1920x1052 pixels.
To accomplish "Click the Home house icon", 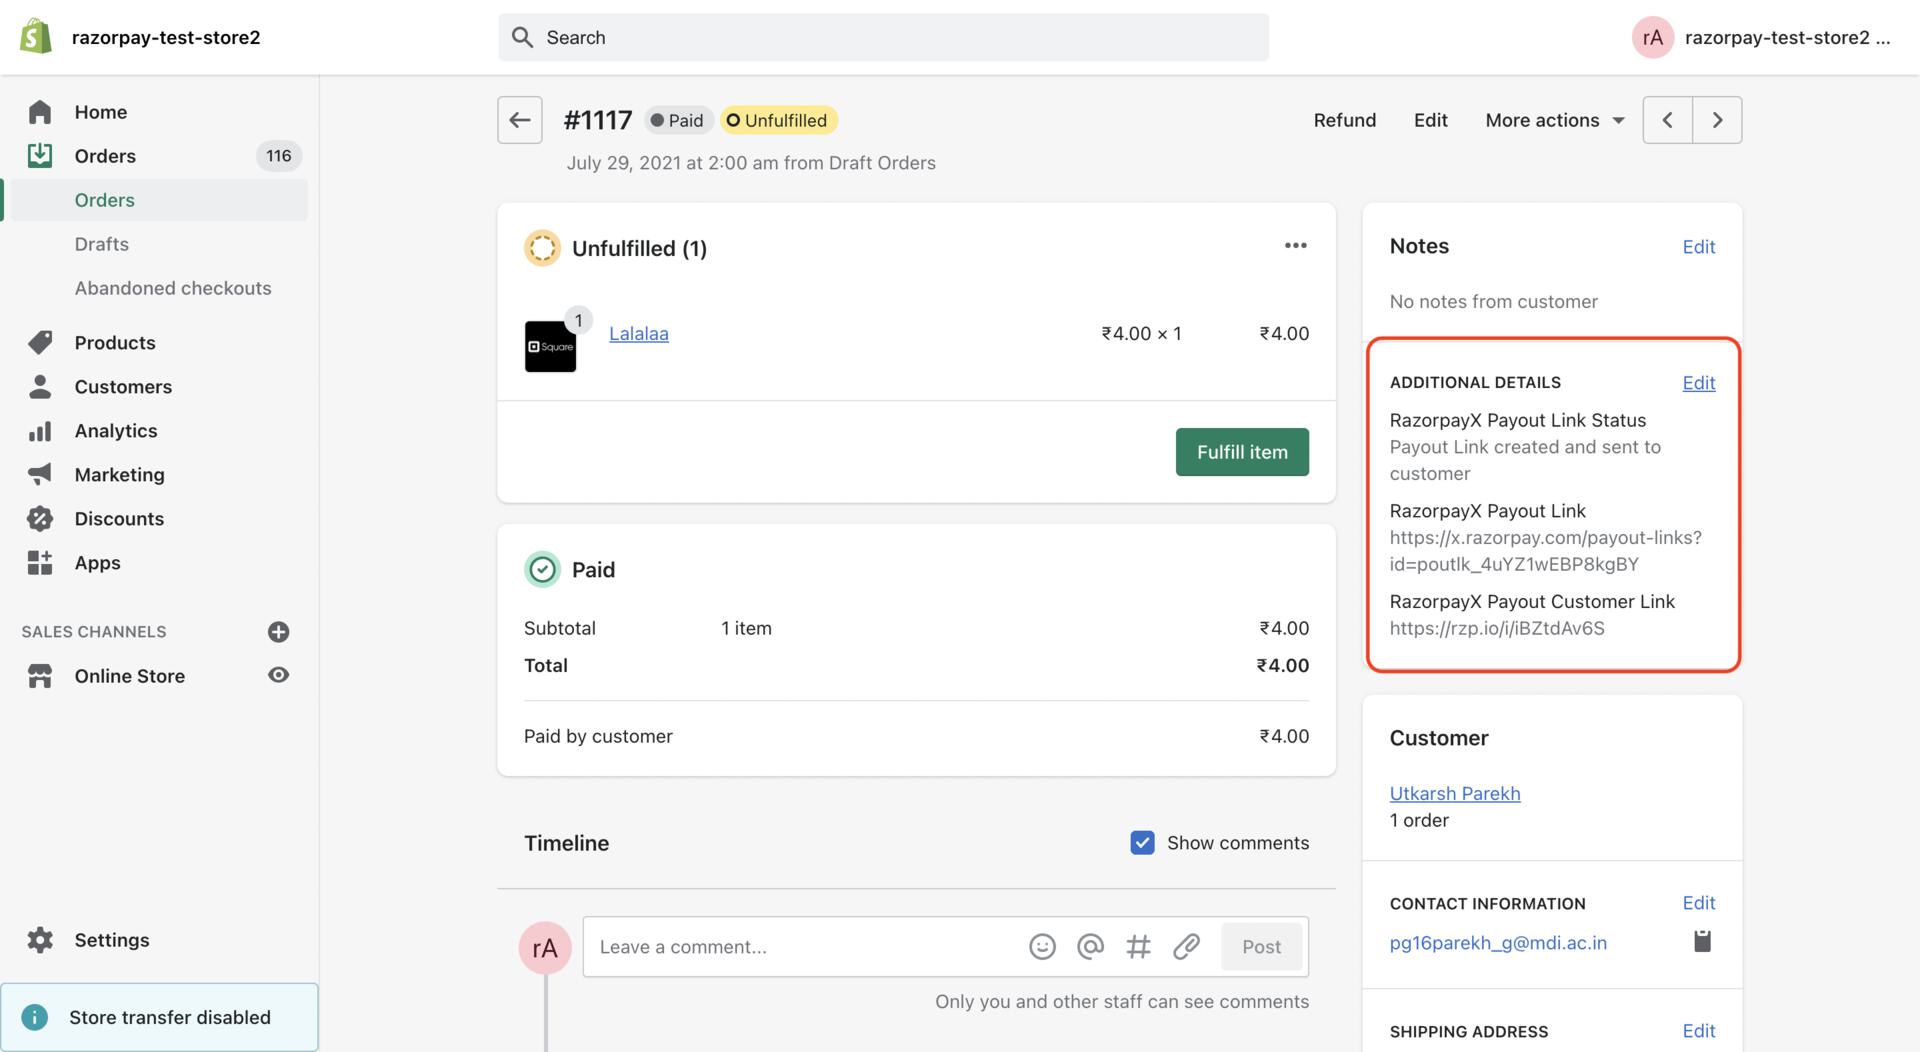I will (x=40, y=112).
